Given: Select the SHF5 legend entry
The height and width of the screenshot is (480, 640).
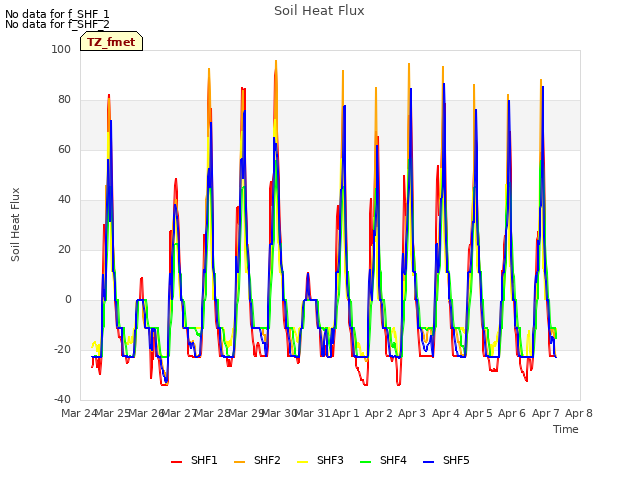Looking at the screenshot, I should click(x=447, y=460).
